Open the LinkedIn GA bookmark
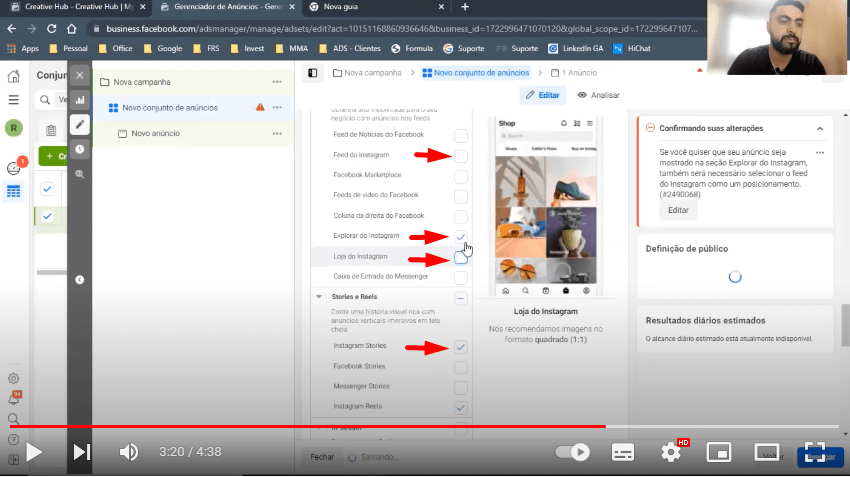The height and width of the screenshot is (477, 850). pos(576,48)
